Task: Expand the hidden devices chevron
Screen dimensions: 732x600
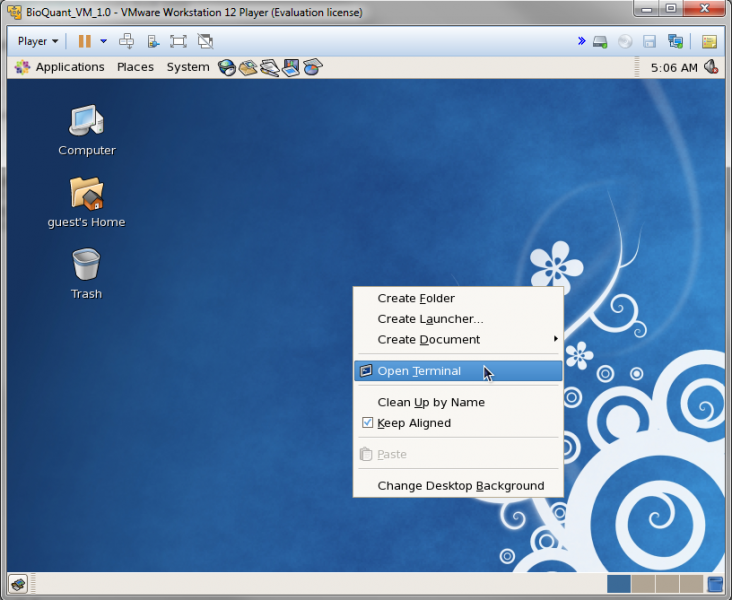Action: (x=581, y=41)
